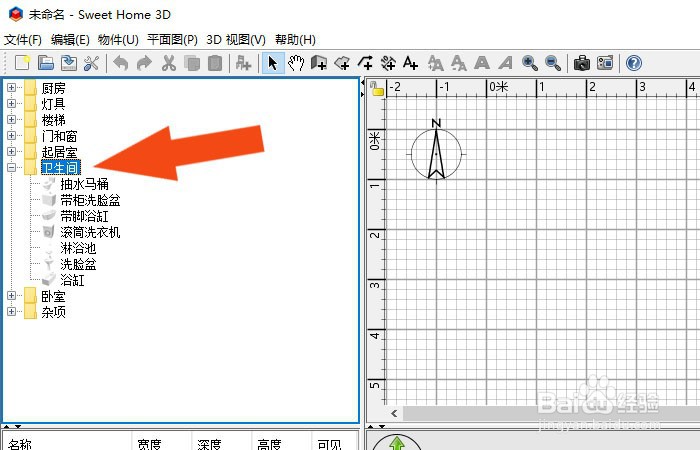Add furniture to home icon
The width and height of the screenshot is (700, 450).
coord(243,63)
